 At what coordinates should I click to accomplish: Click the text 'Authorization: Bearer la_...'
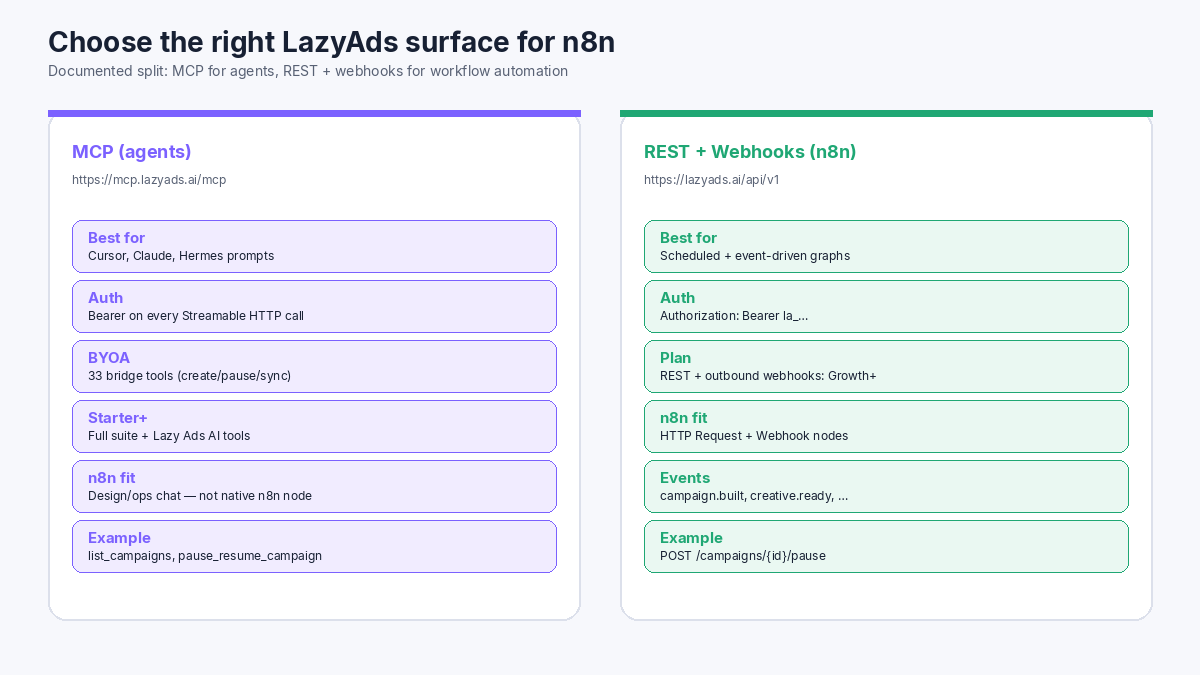(734, 316)
